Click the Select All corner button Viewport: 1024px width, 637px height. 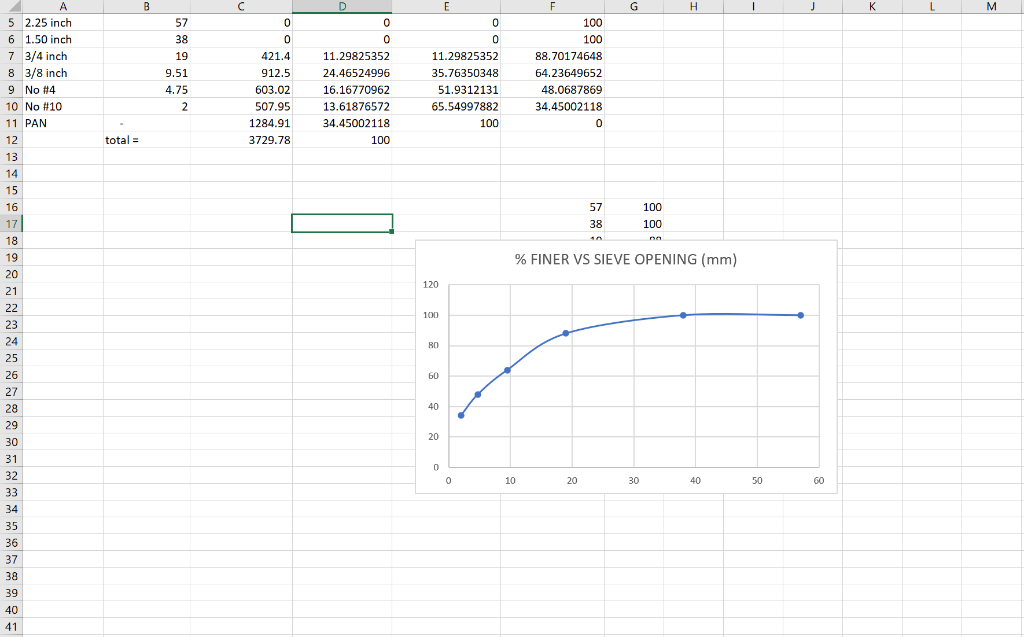tap(10, 7)
